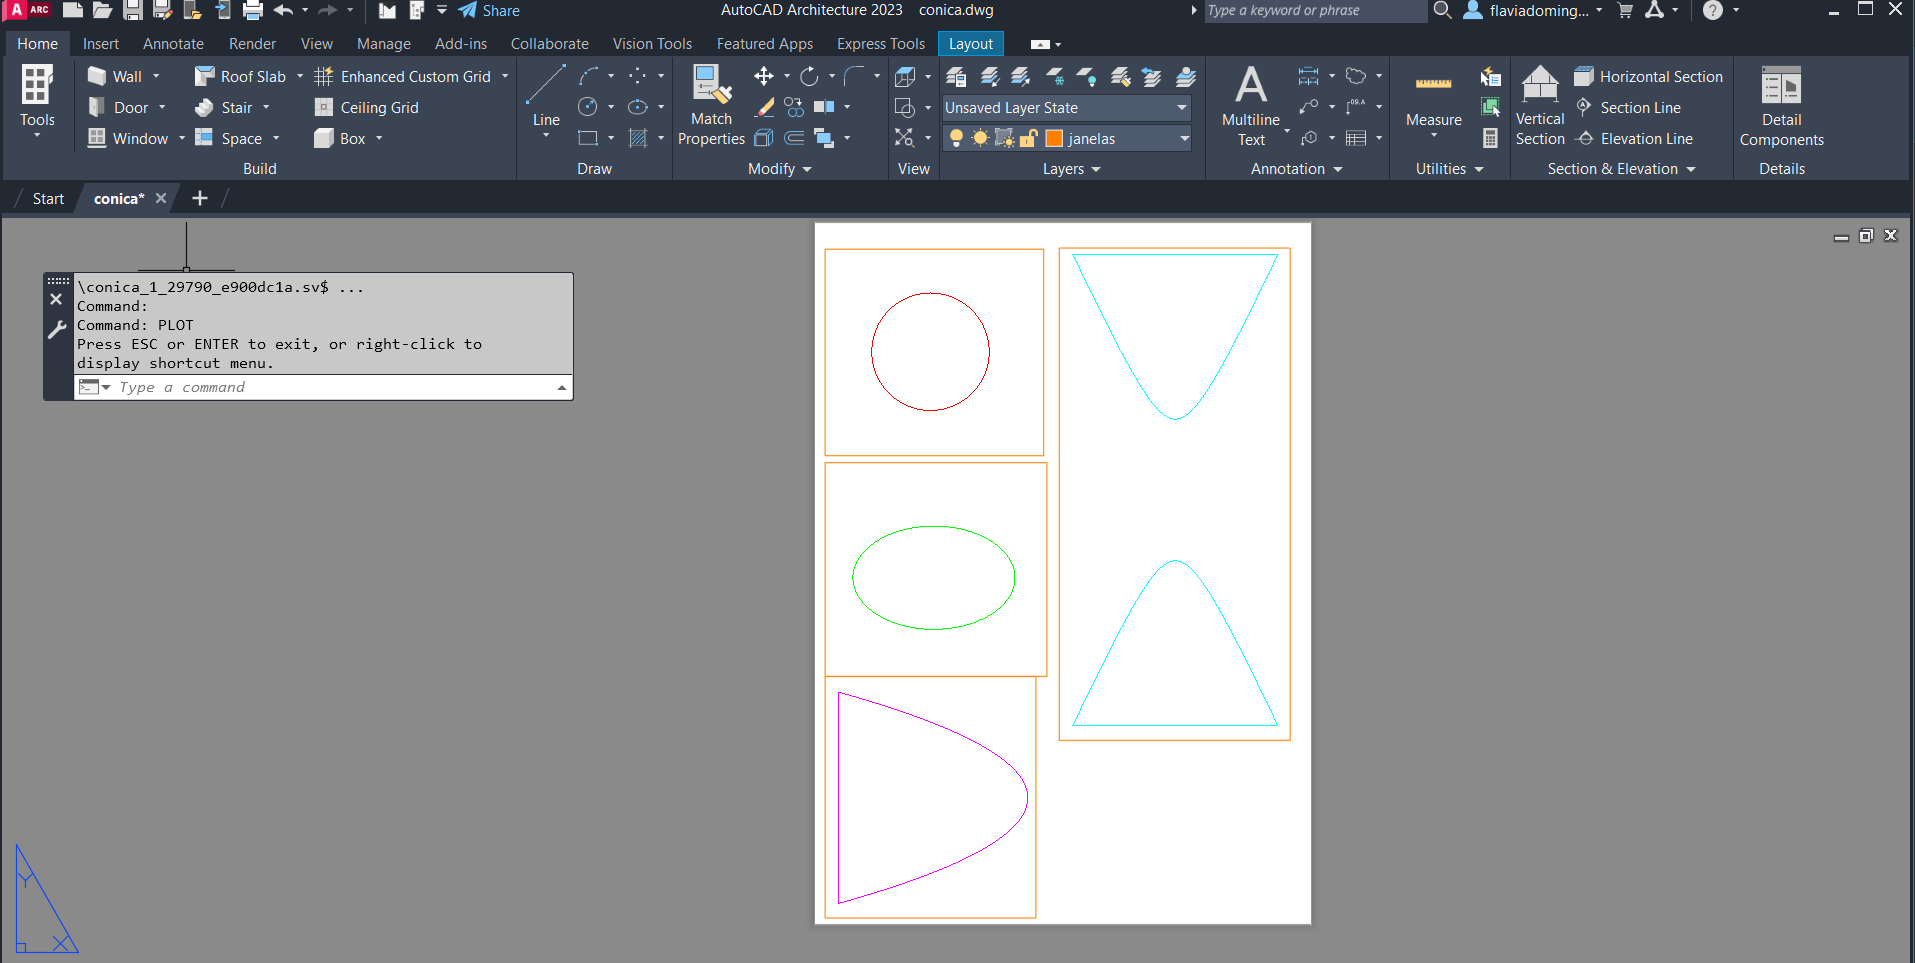1915x963 pixels.
Task: Click the Roof Slab tool
Action: pyautogui.click(x=241, y=77)
